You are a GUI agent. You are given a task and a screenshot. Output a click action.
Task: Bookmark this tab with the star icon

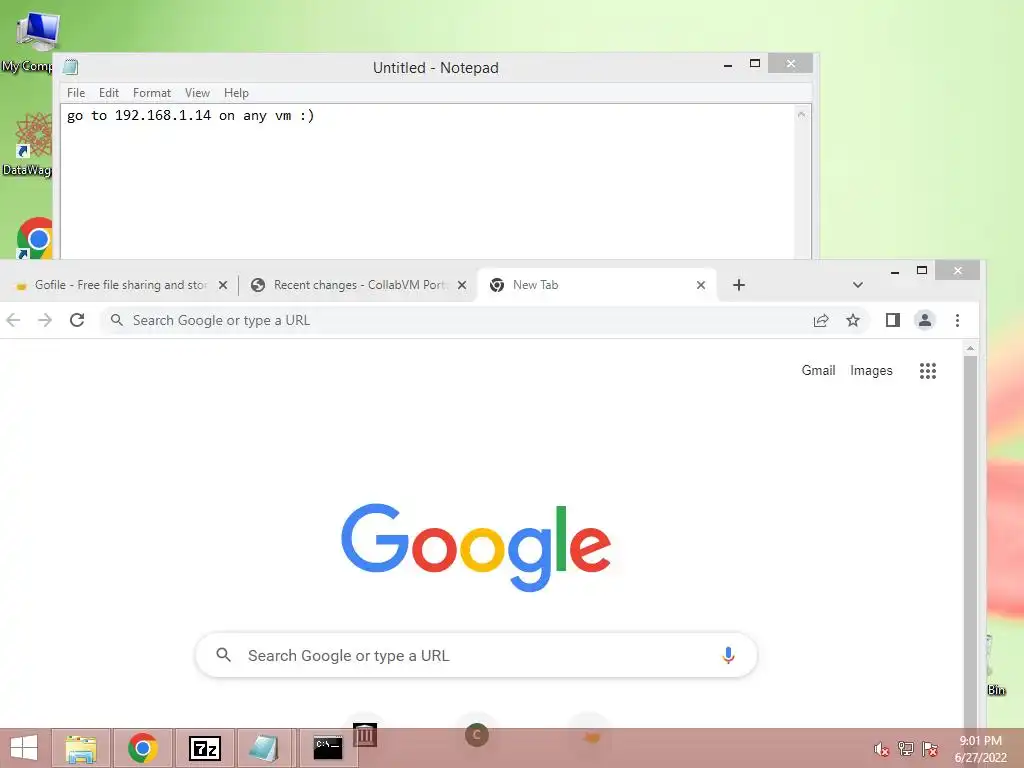point(853,320)
